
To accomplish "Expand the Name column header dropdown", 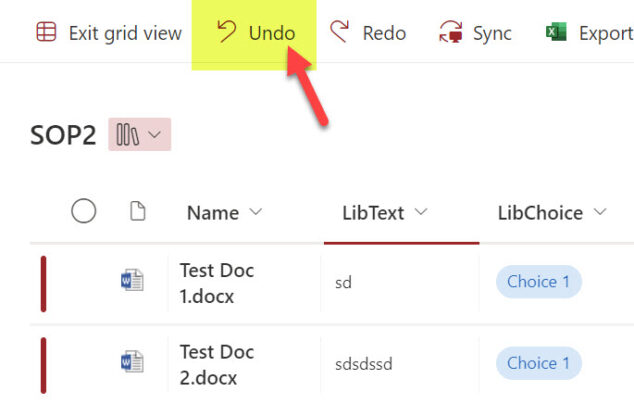I will [x=256, y=212].
